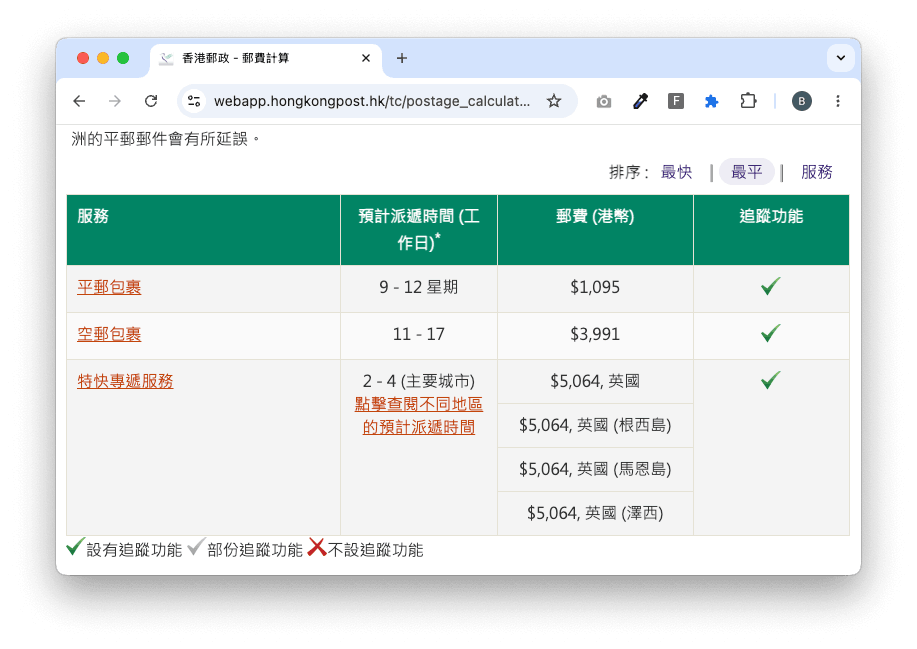The image size is (917, 649).
Task: Sort results by 服務
Action: tap(817, 172)
